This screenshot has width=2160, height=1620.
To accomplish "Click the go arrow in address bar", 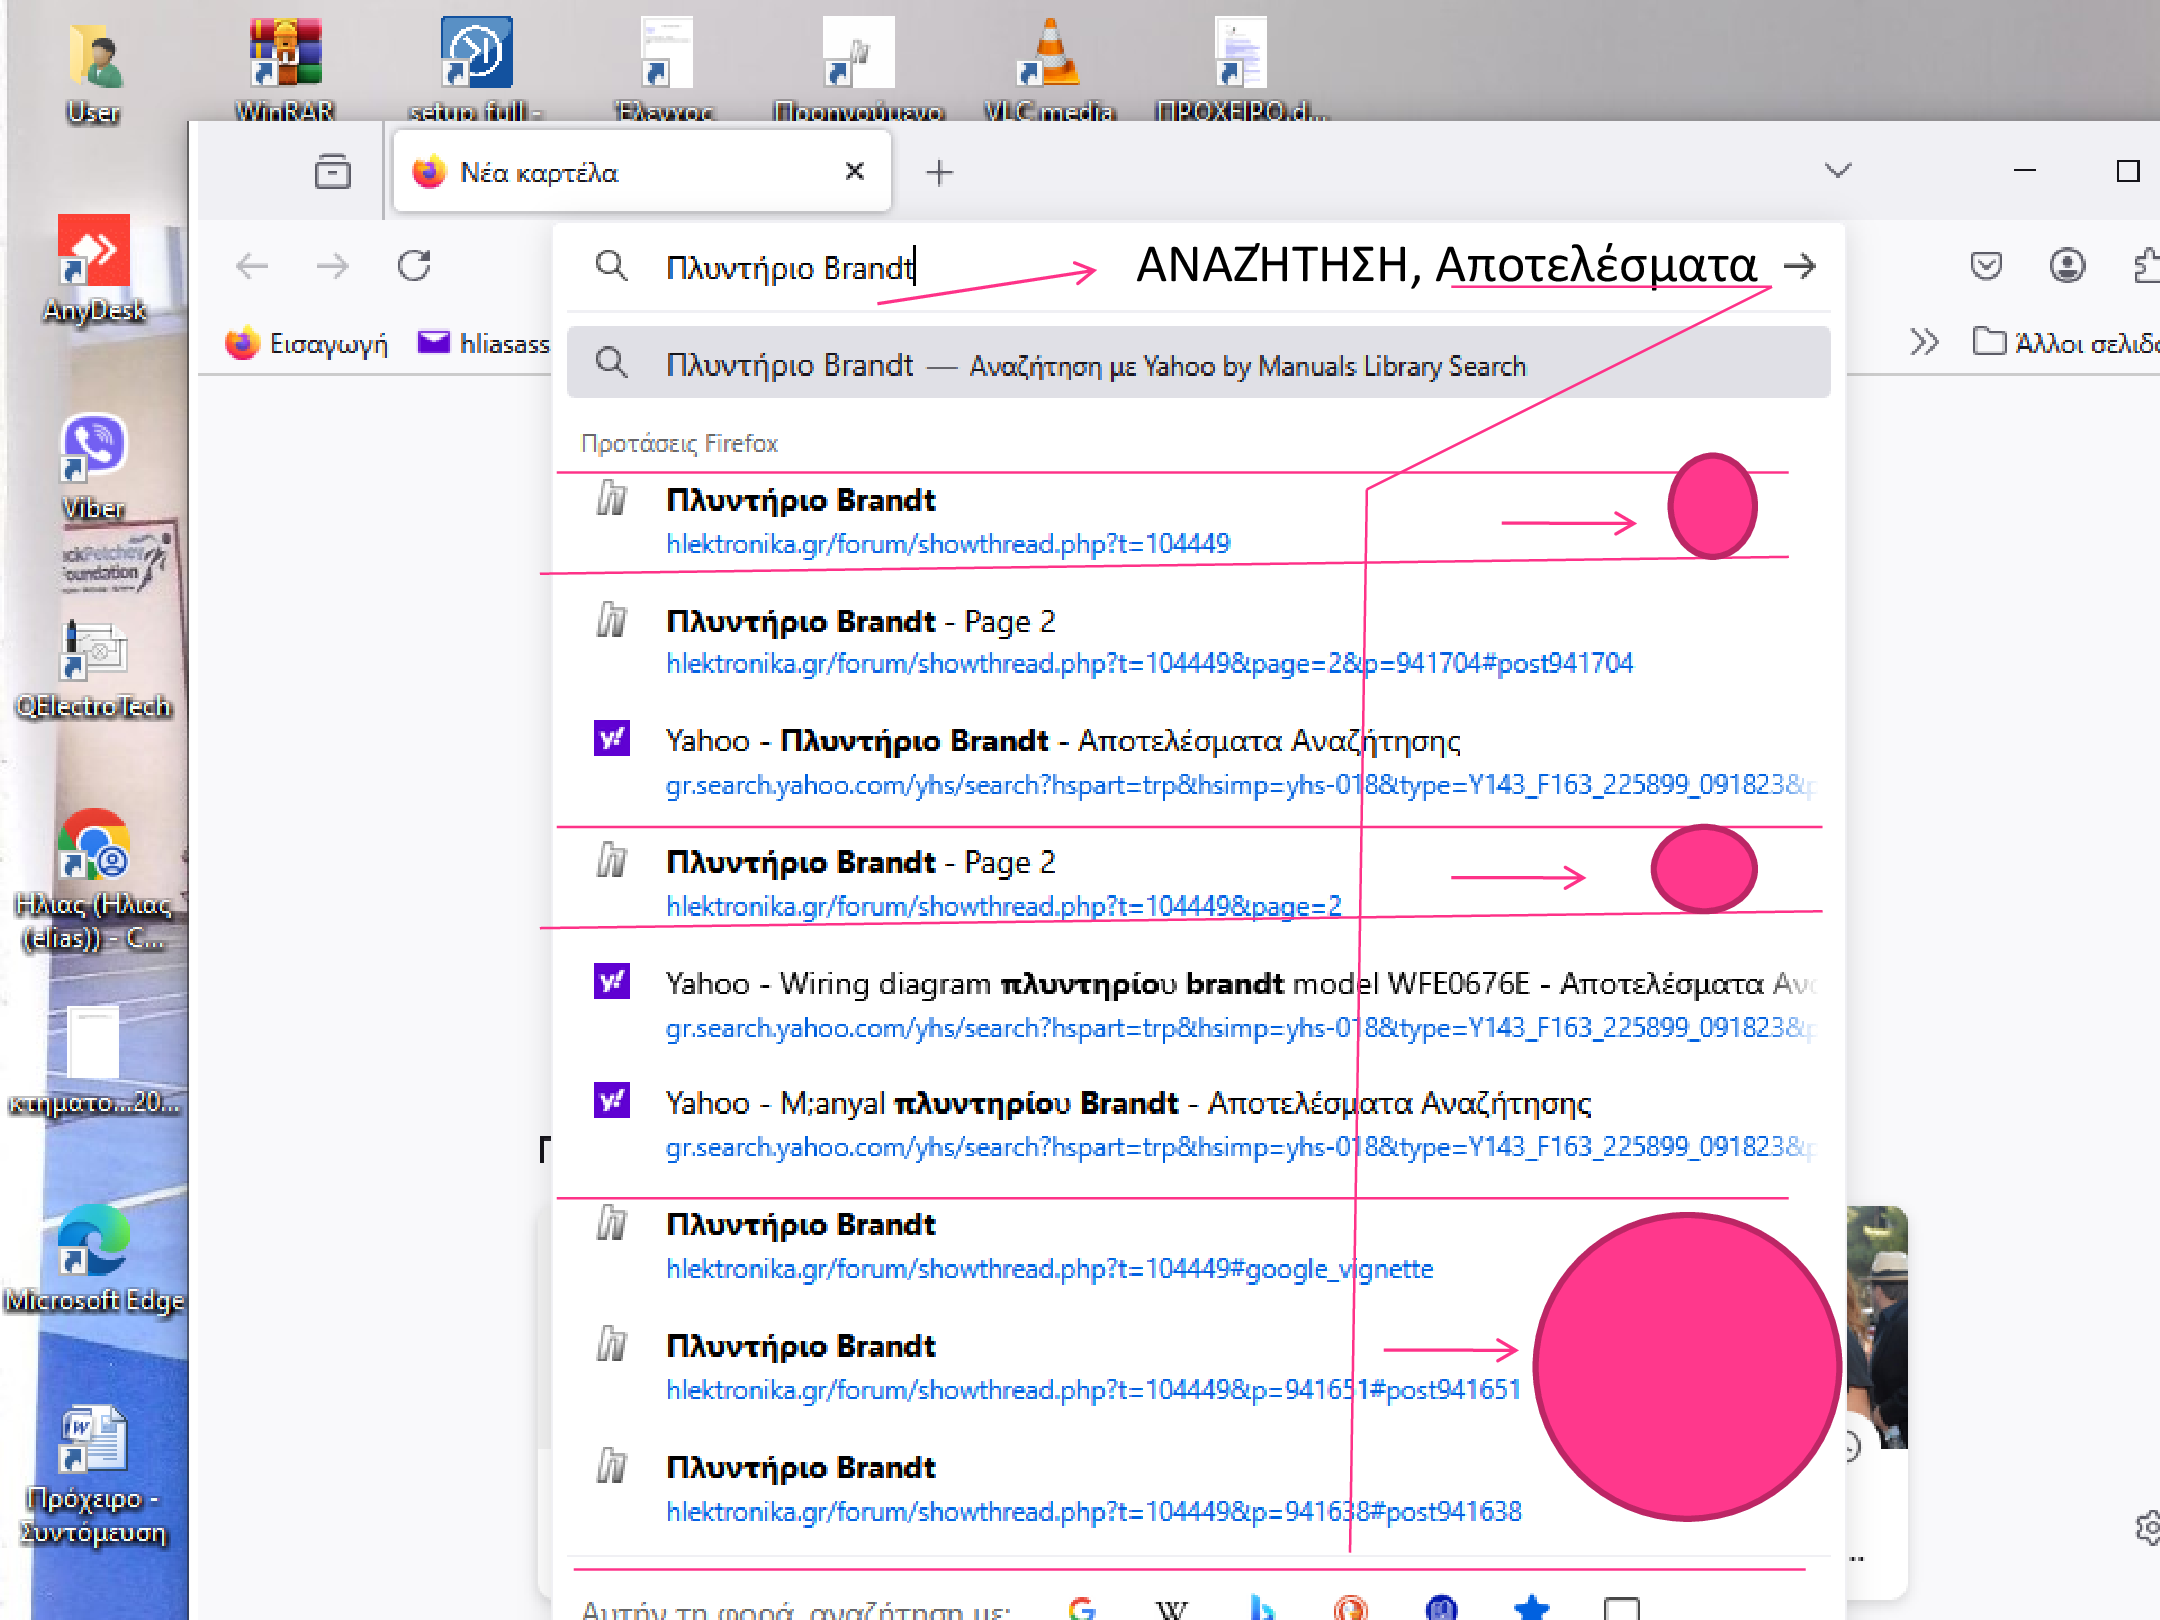I will click(1800, 266).
